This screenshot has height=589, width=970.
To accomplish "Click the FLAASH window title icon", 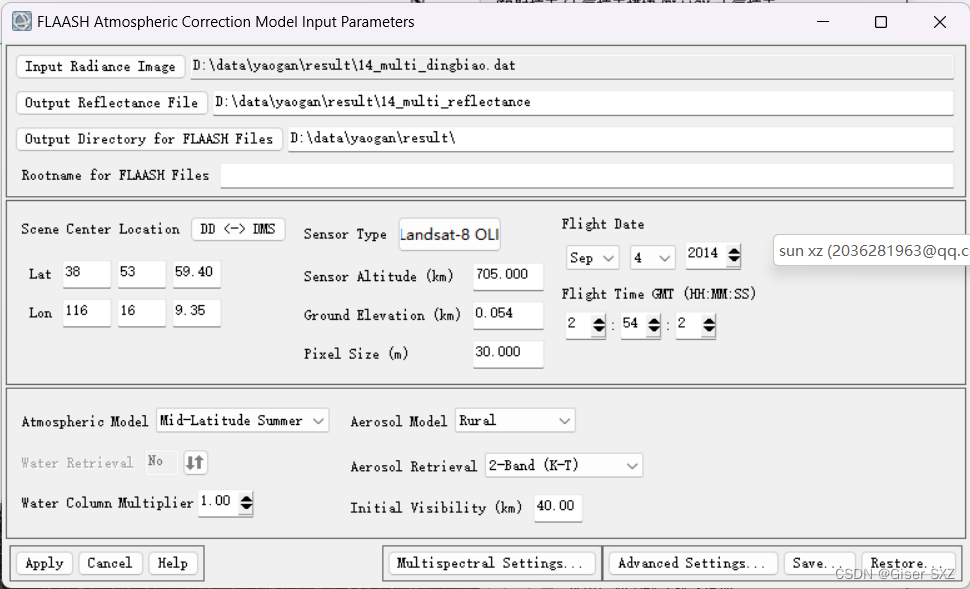I will click(22, 22).
